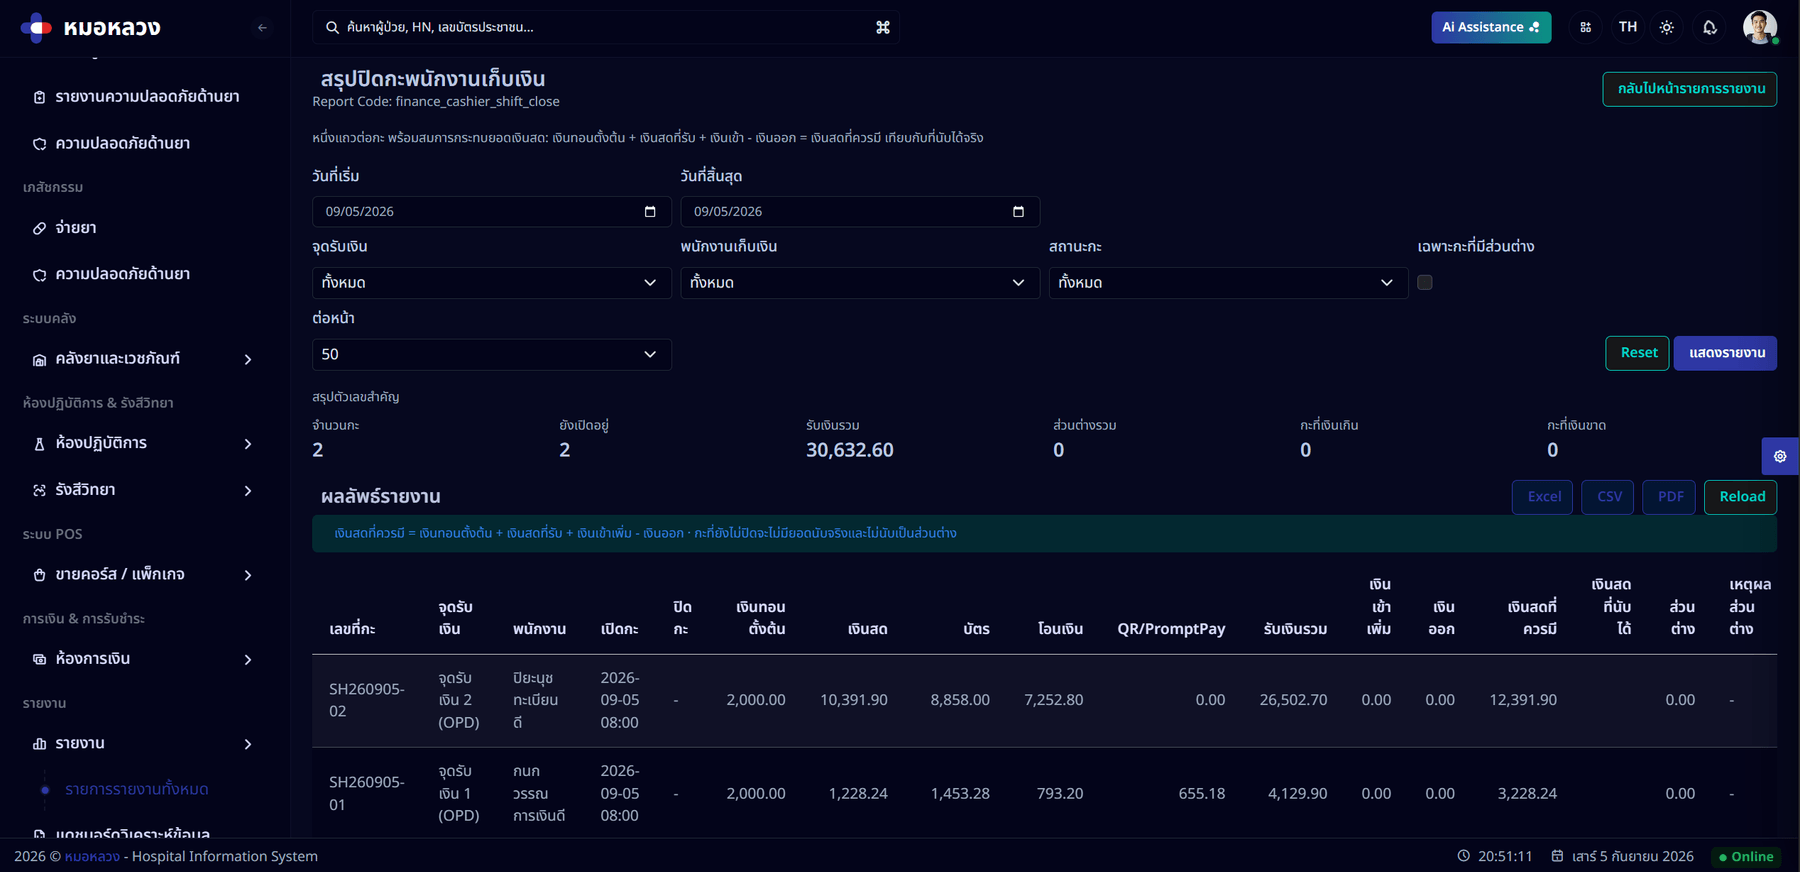Collapse the sidebar with the arrow icon
The image size is (1800, 872).
[262, 28]
